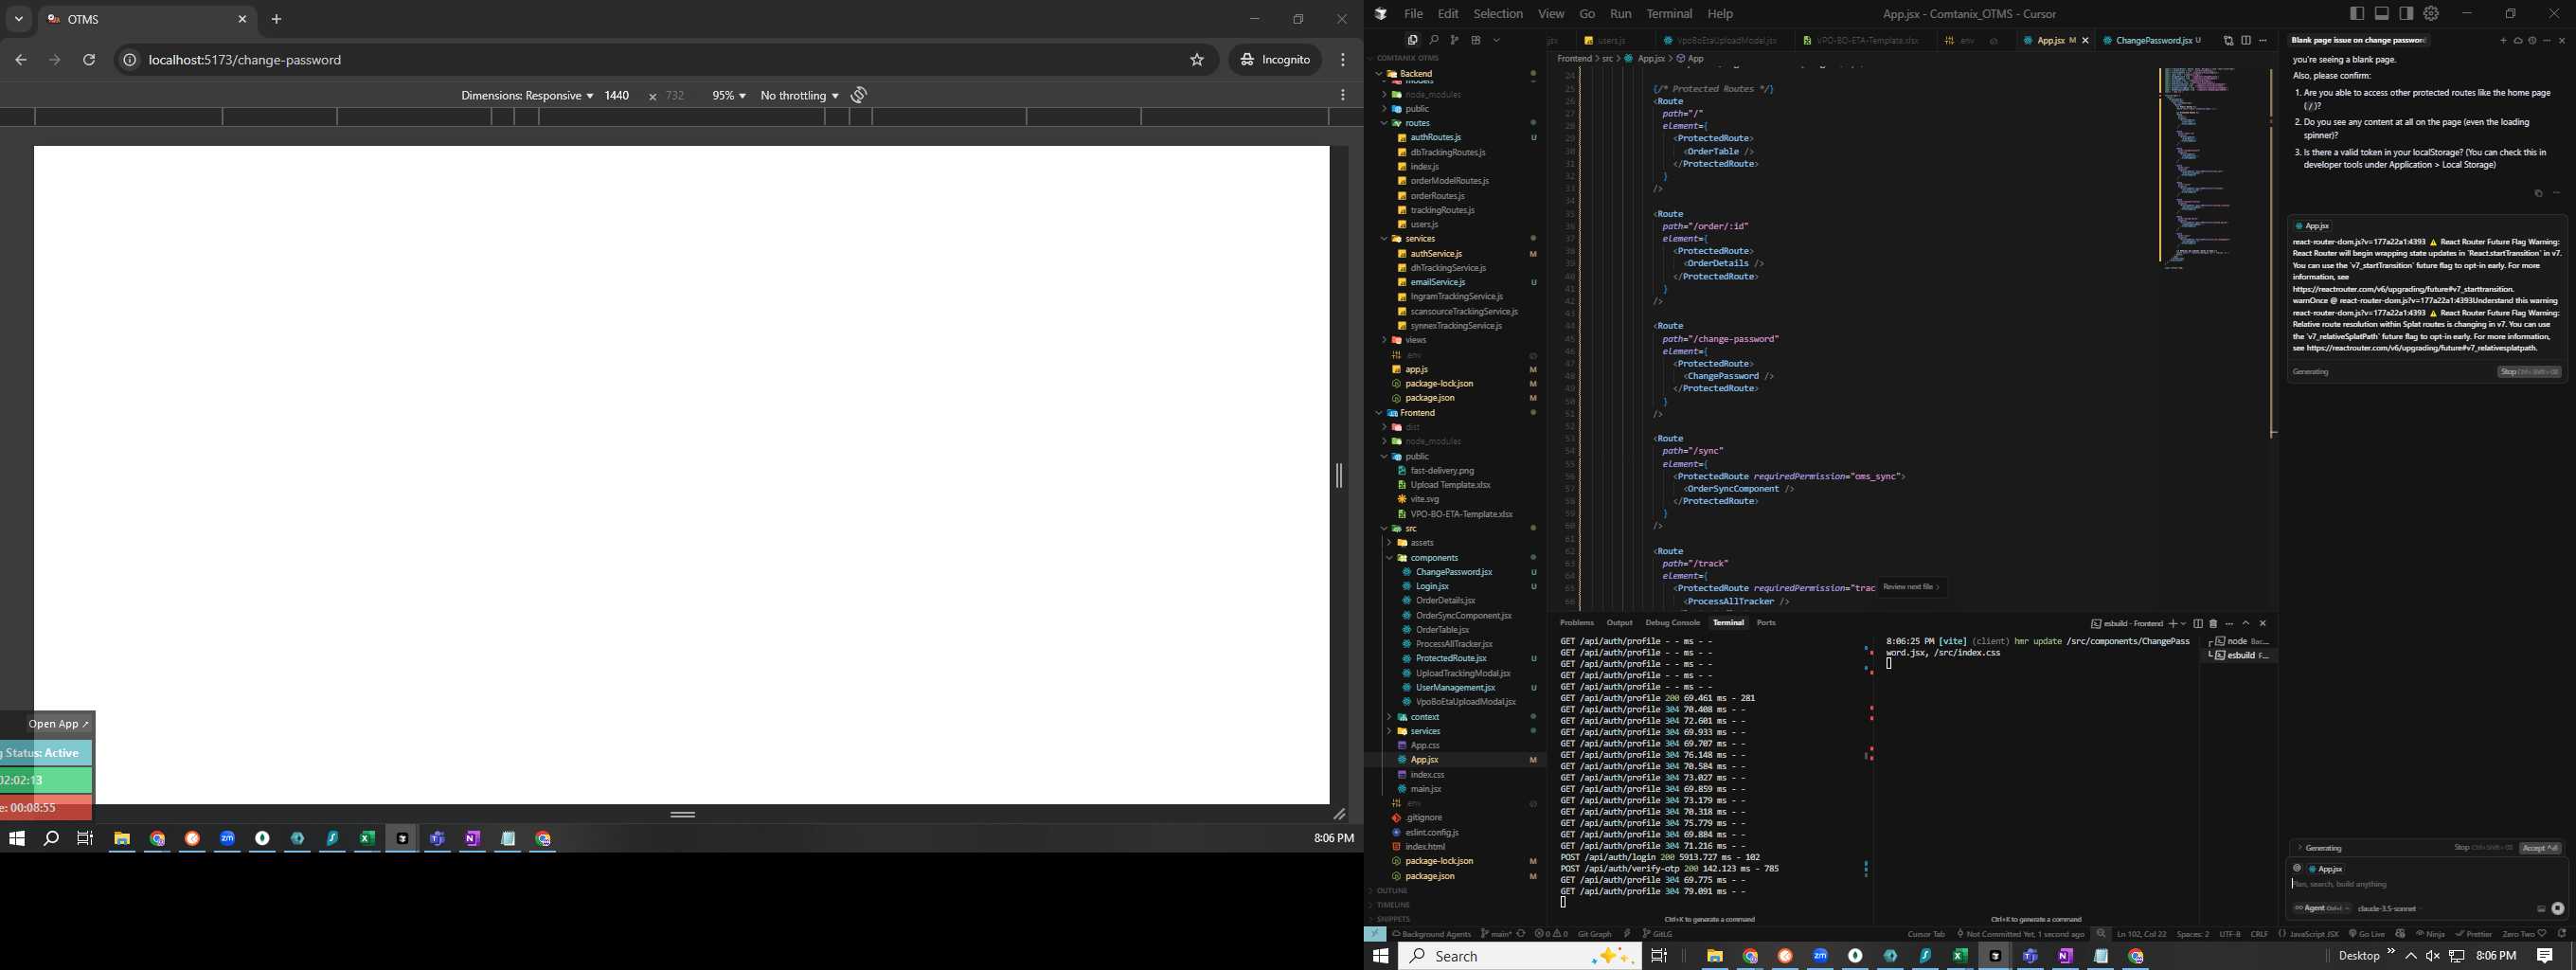Stop generation using round stop button in chat input
2576x970 pixels.
[x=2557, y=908]
